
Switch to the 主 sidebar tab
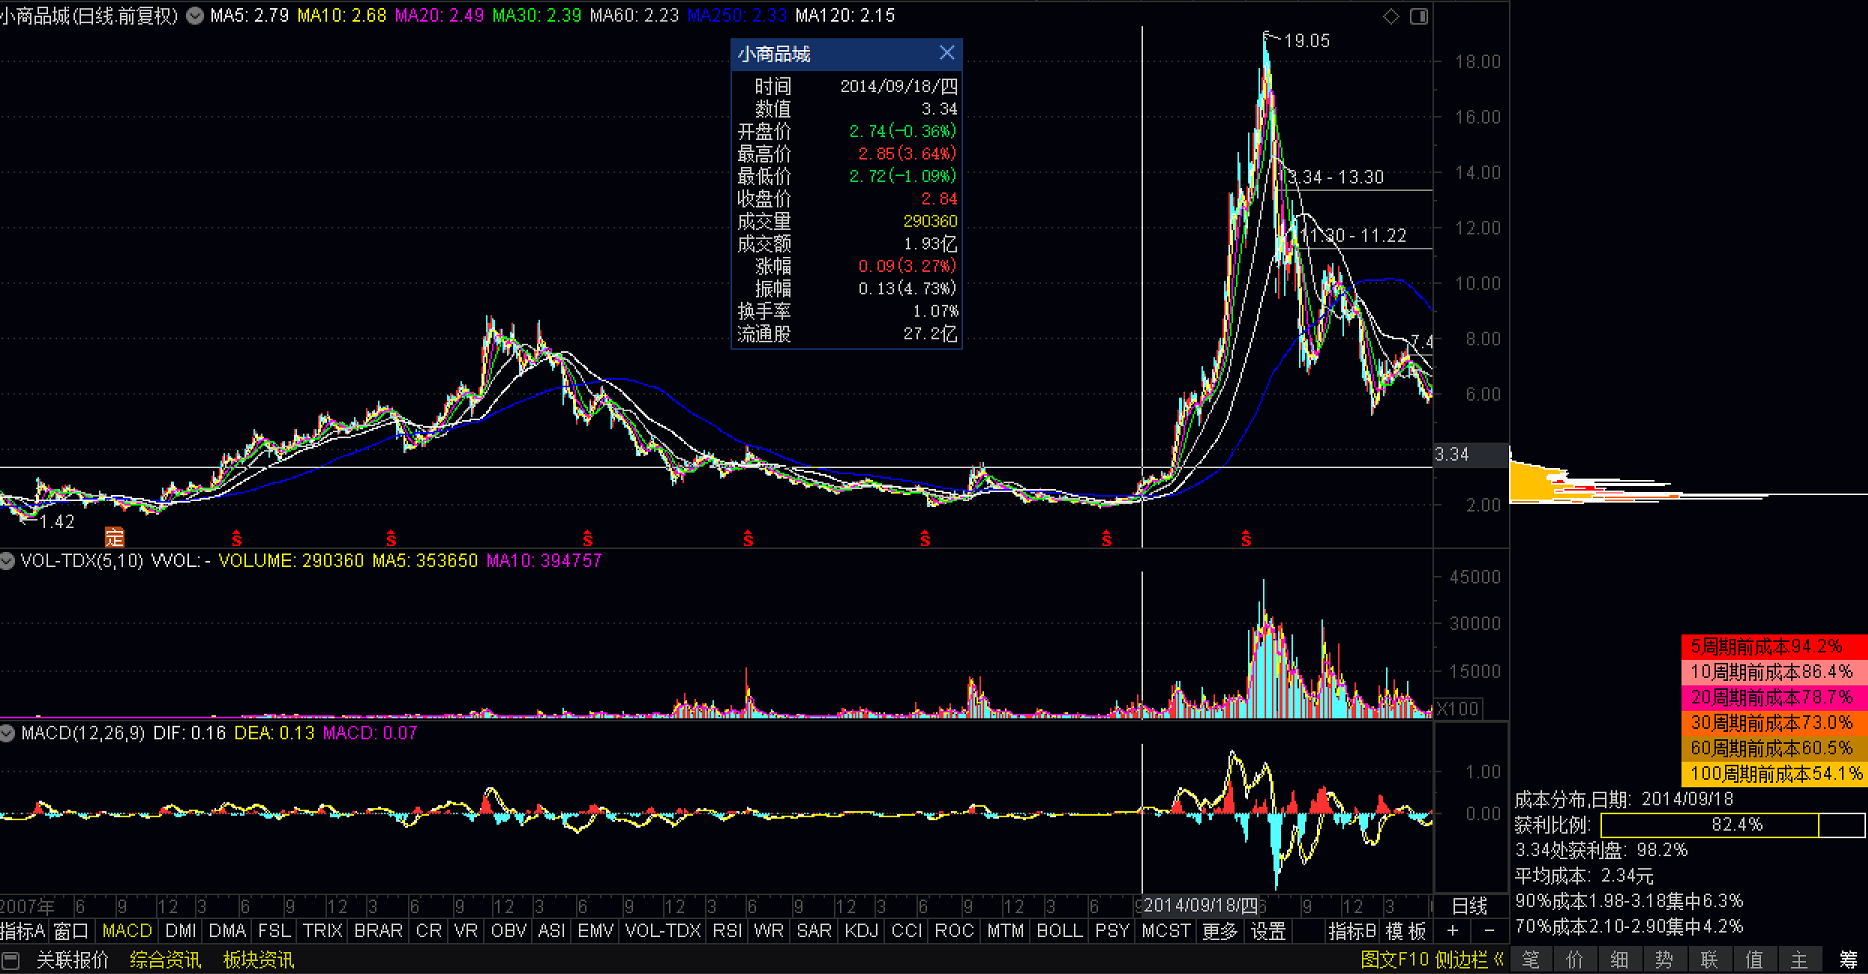point(1800,960)
